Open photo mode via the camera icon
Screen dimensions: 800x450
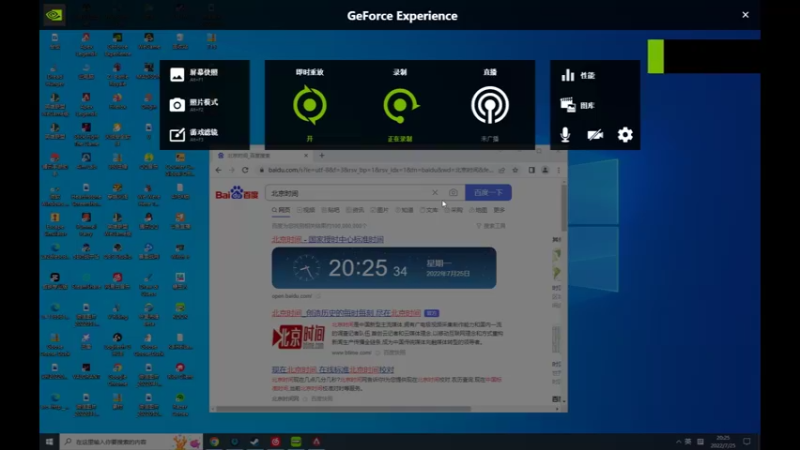[177, 105]
